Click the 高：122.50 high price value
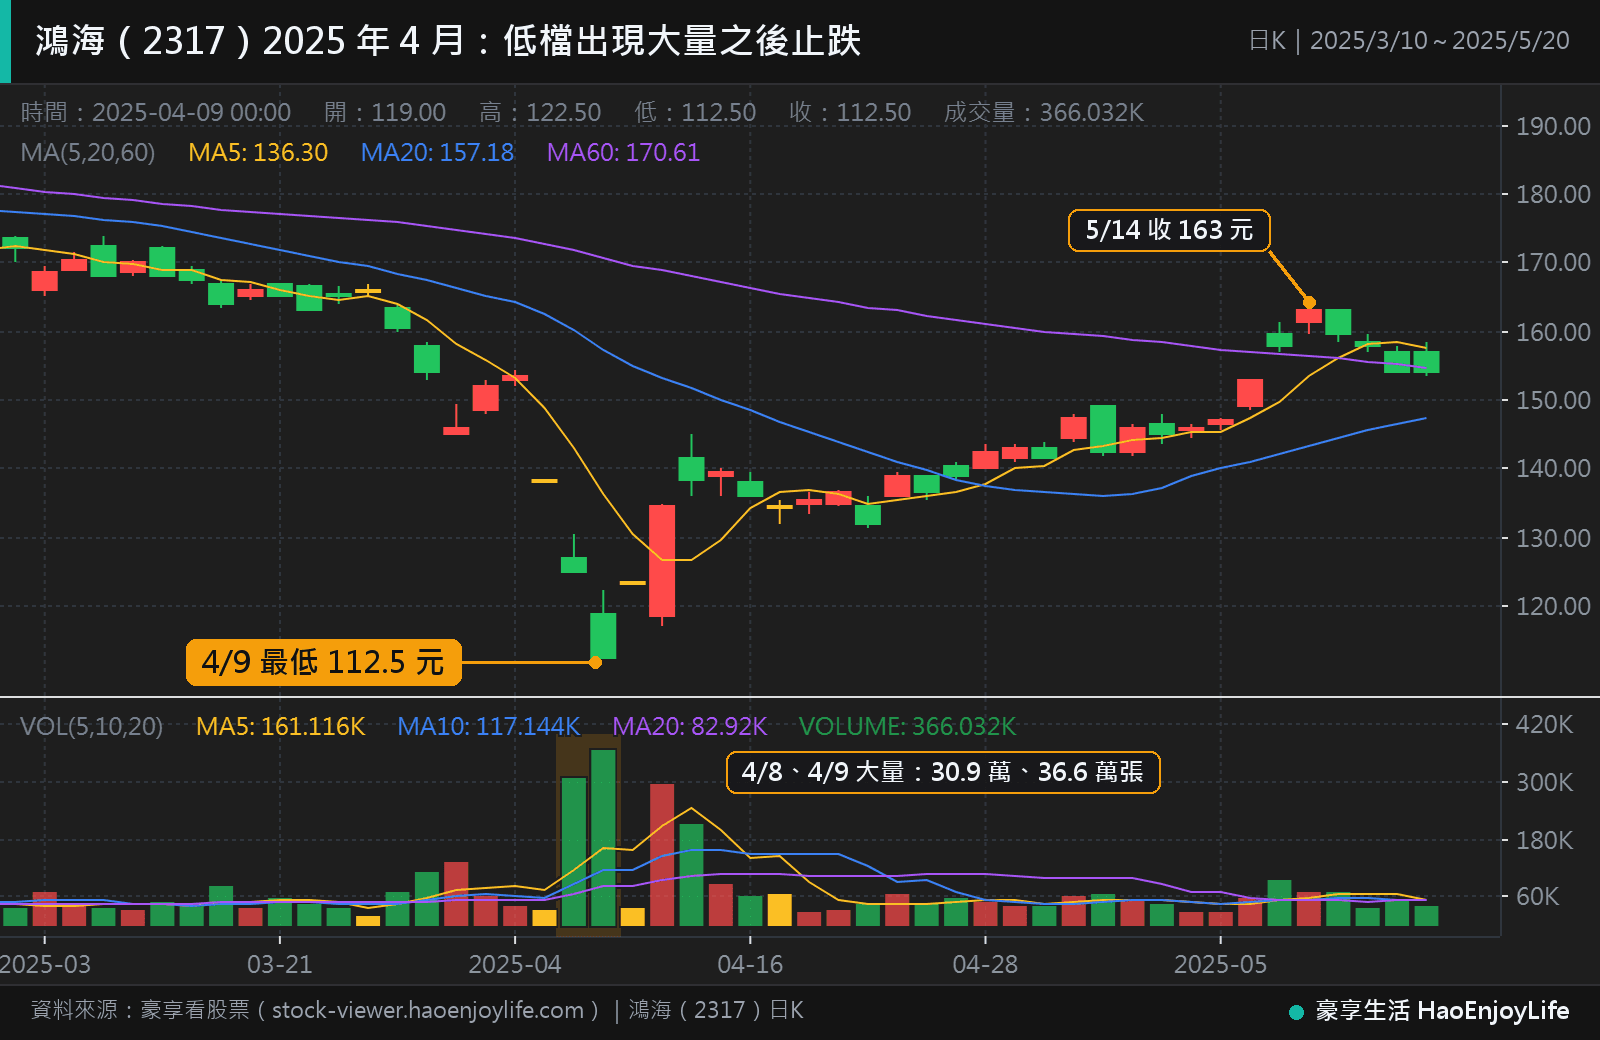The image size is (1600, 1040). pos(540,112)
